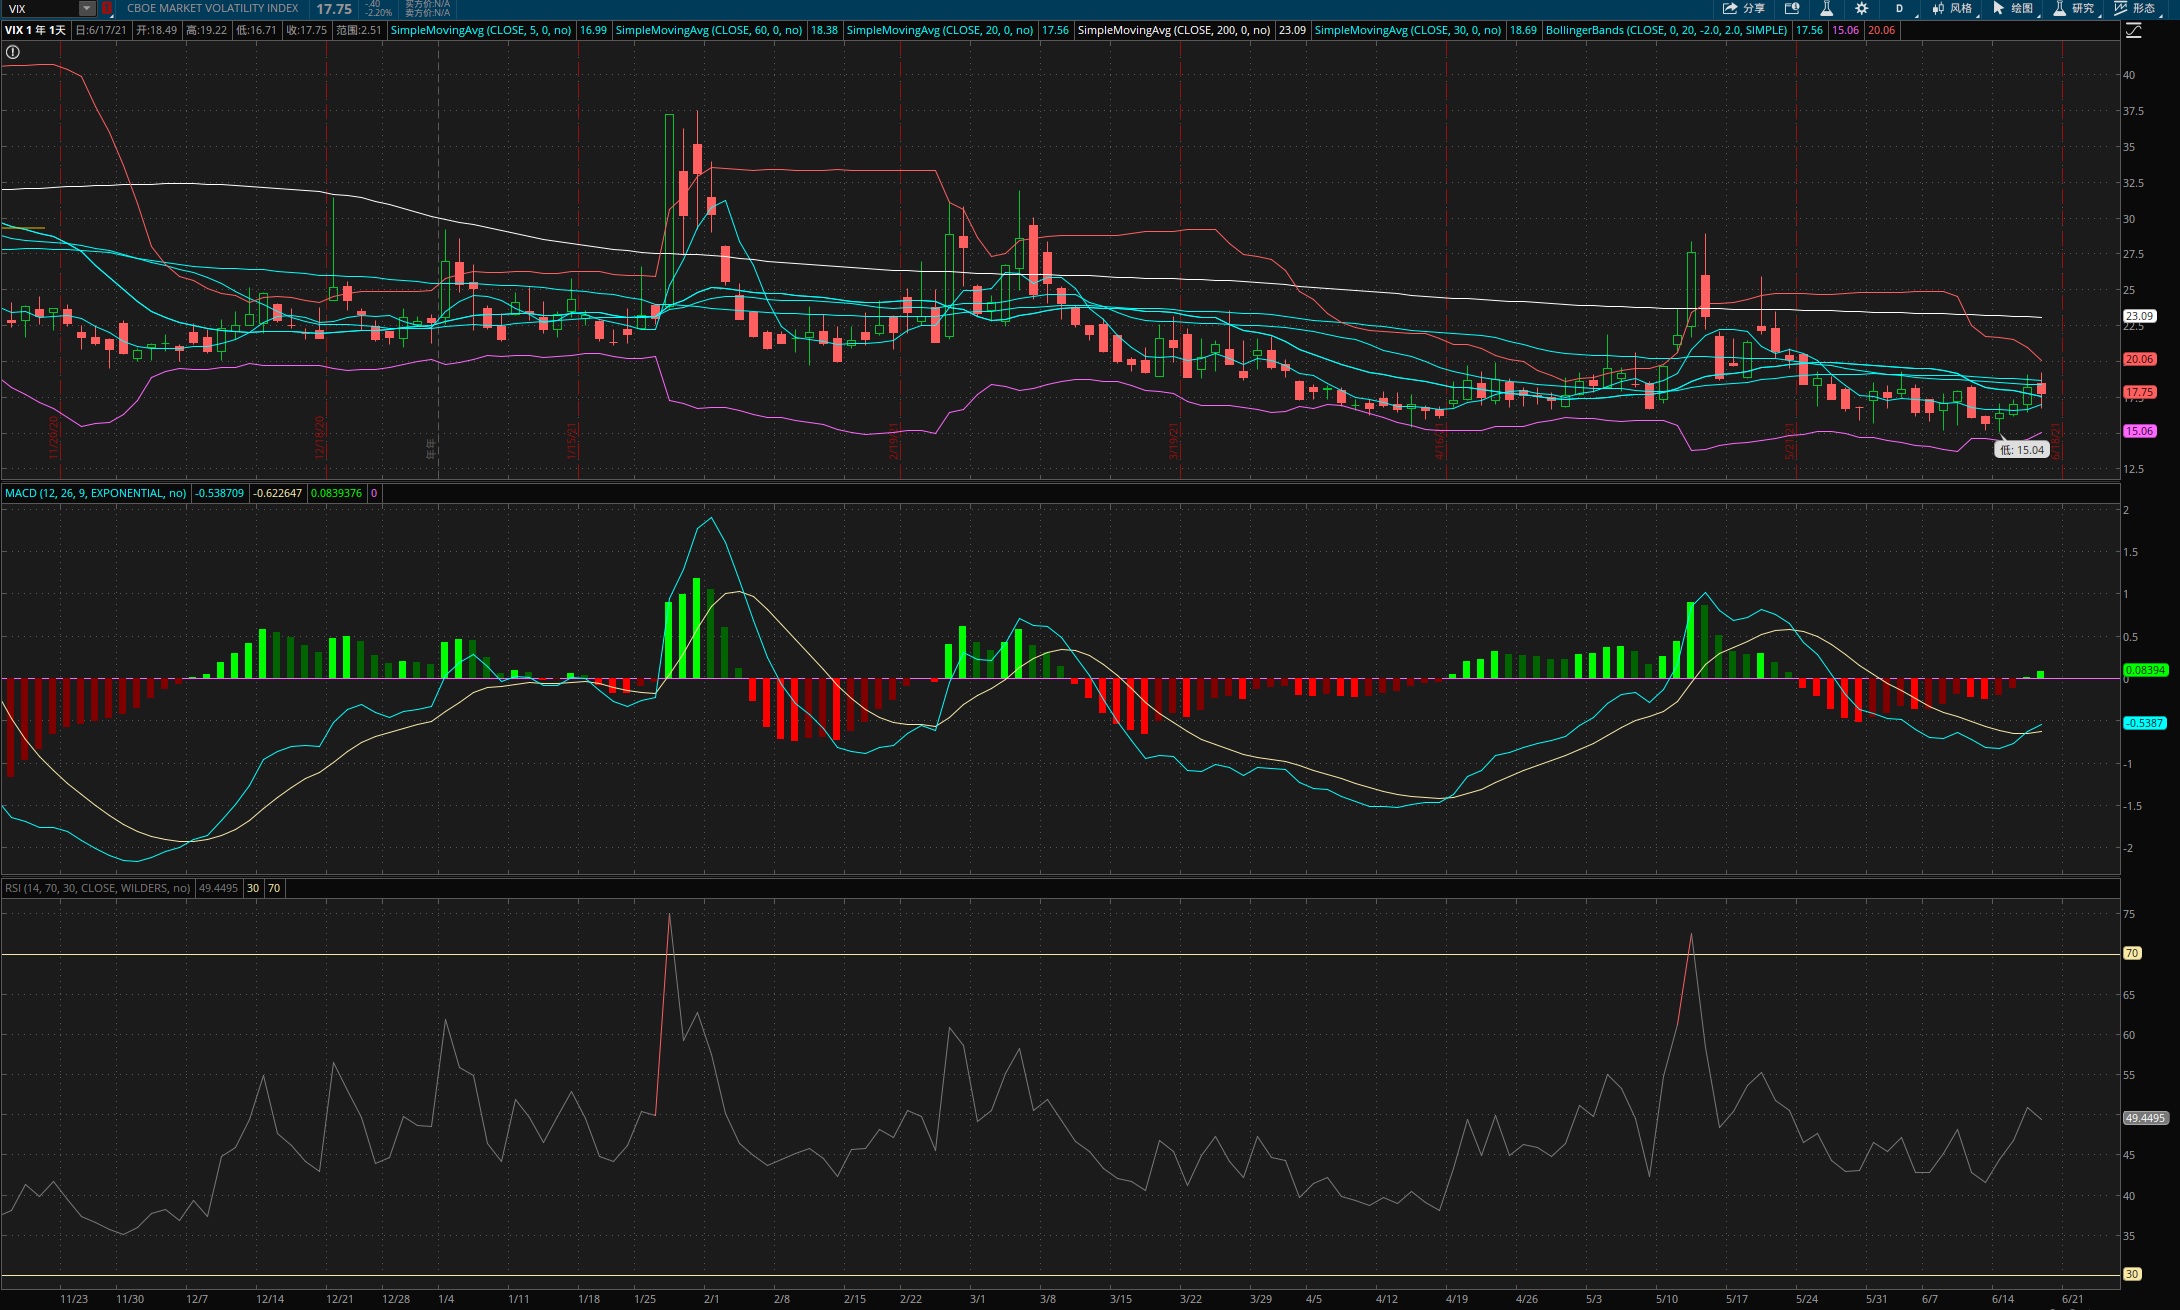
Task: Click the 200-period SimpleMovingAvg label
Action: 1173,30
